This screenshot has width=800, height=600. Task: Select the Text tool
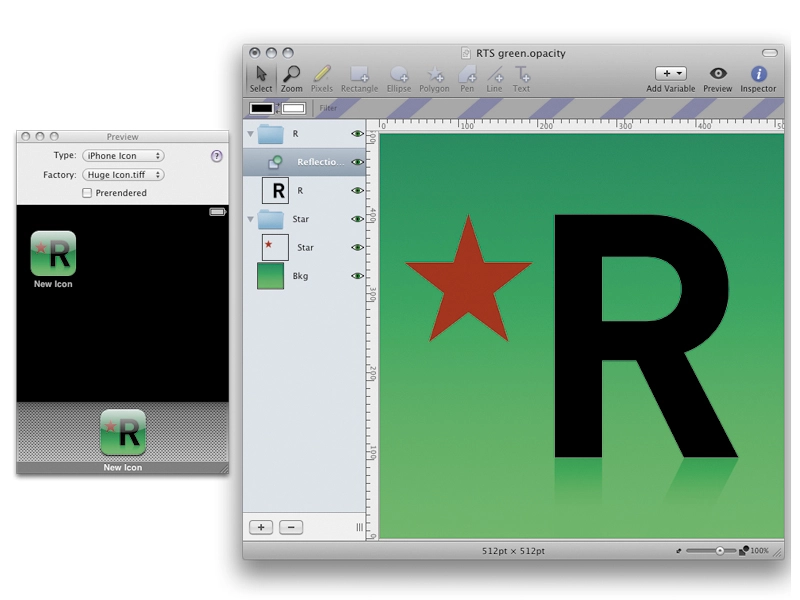coord(521,79)
